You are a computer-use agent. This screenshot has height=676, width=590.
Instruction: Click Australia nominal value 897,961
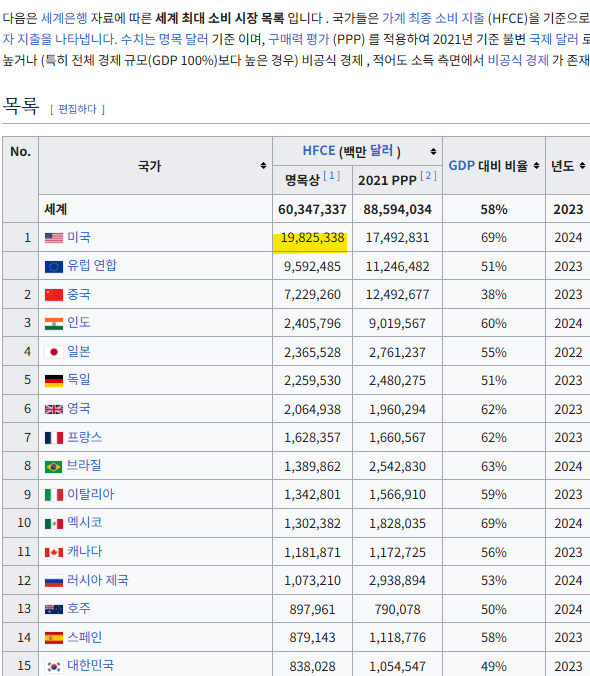[x=312, y=610]
